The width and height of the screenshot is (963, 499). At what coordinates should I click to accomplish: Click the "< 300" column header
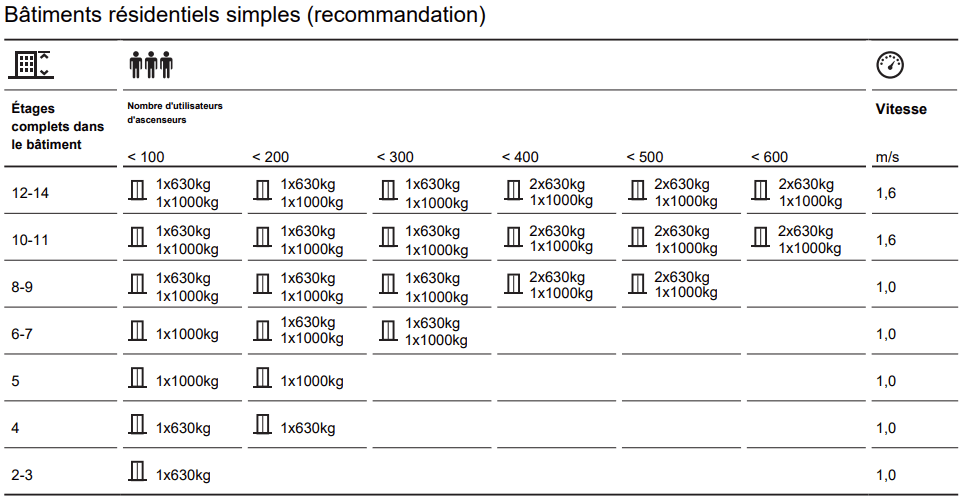(394, 157)
